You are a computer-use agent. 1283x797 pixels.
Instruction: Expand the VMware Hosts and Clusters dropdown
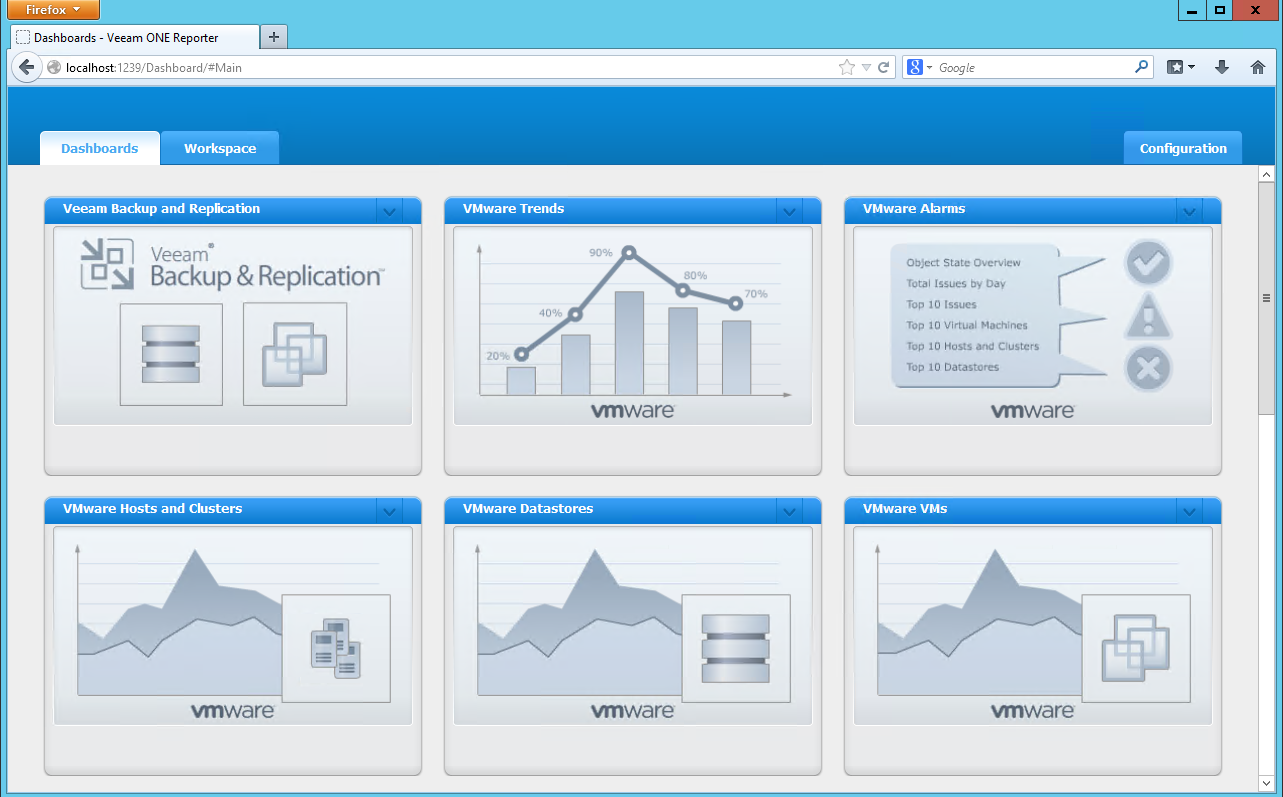click(389, 510)
